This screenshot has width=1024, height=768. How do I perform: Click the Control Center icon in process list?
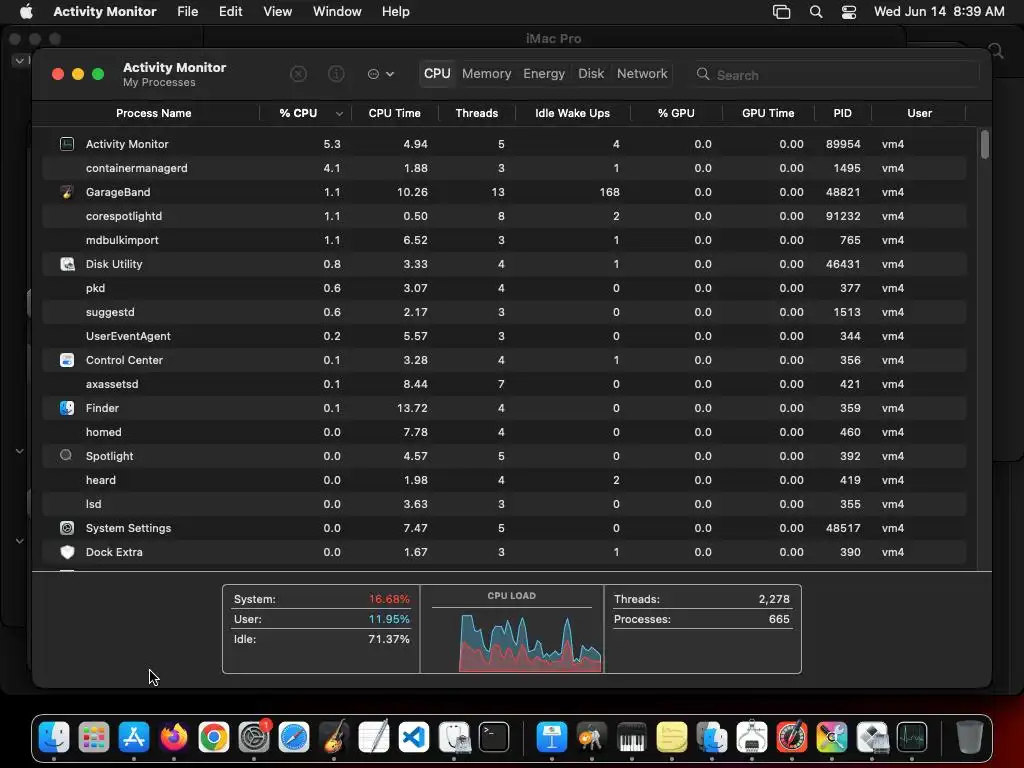(x=67, y=360)
